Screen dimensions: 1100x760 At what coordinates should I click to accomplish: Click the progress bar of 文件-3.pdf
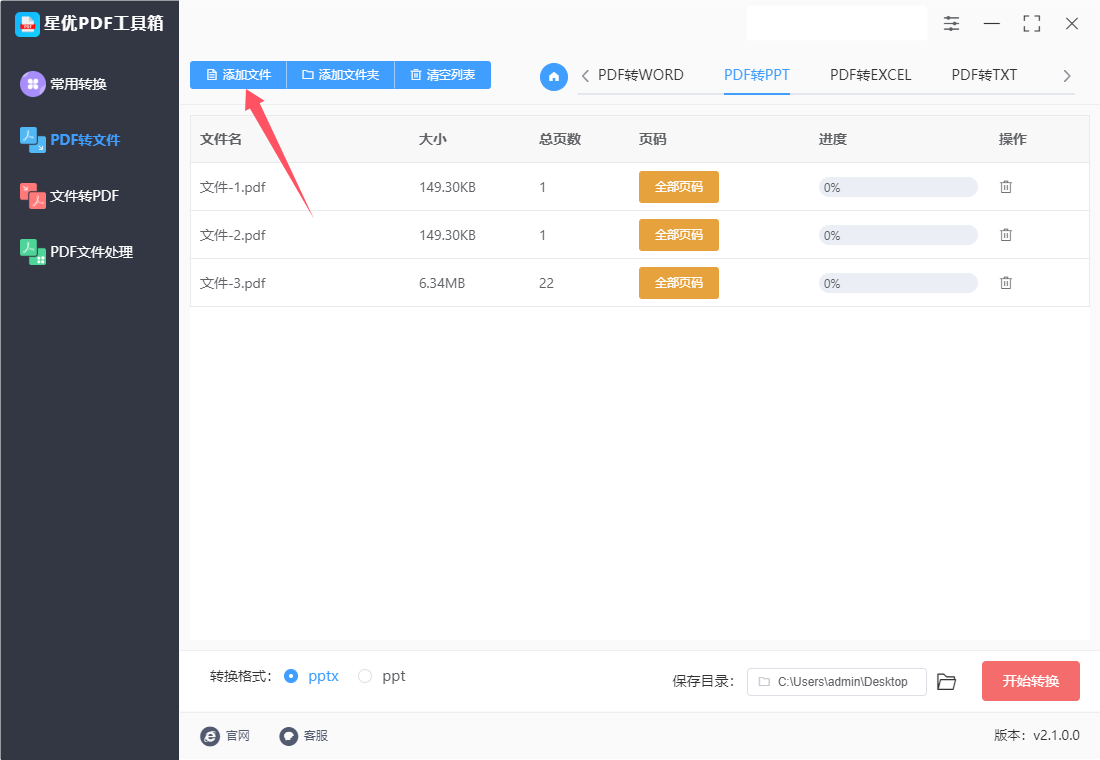pyautogui.click(x=898, y=284)
